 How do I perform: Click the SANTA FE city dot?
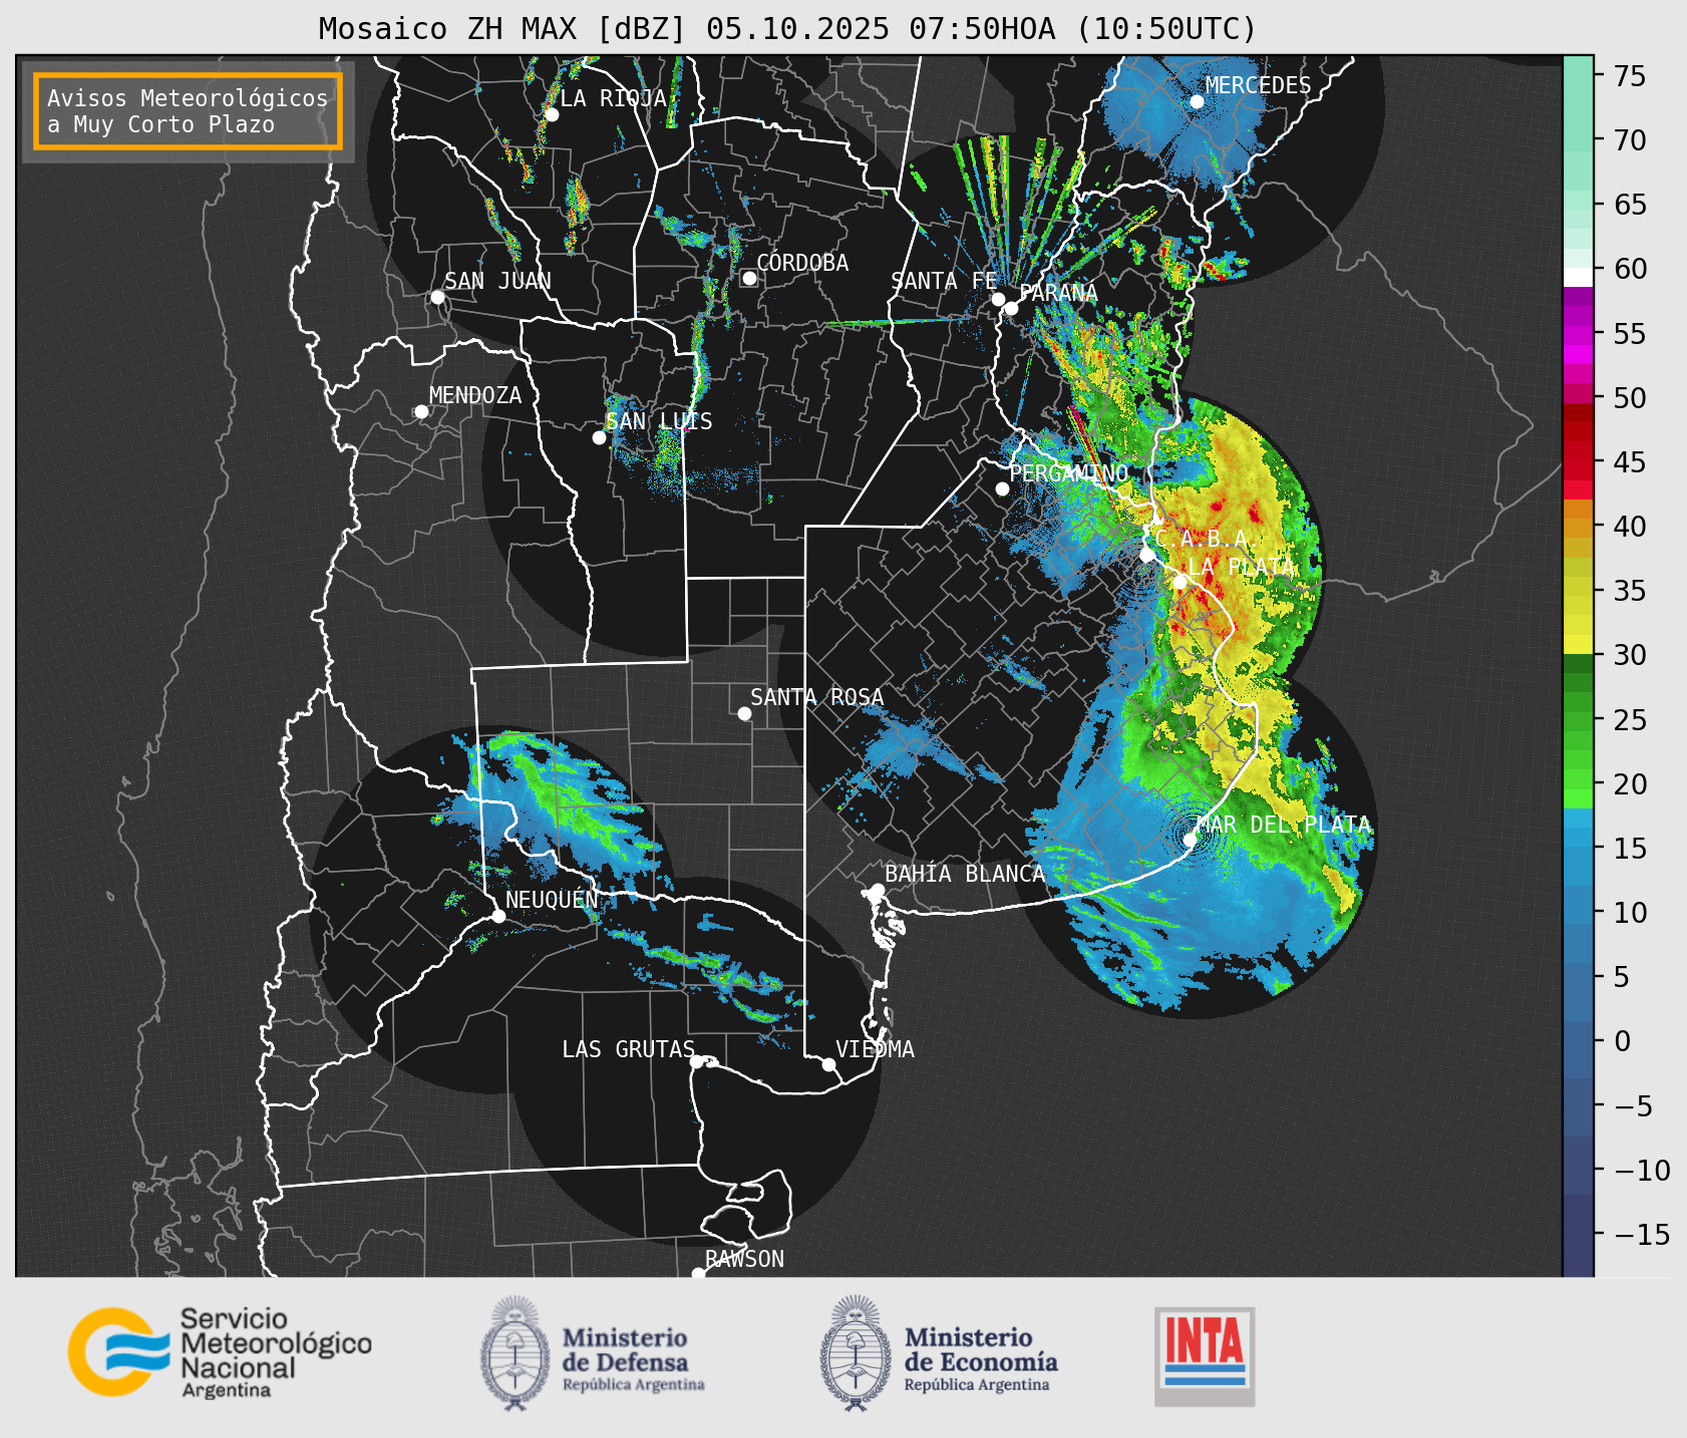pos(998,299)
